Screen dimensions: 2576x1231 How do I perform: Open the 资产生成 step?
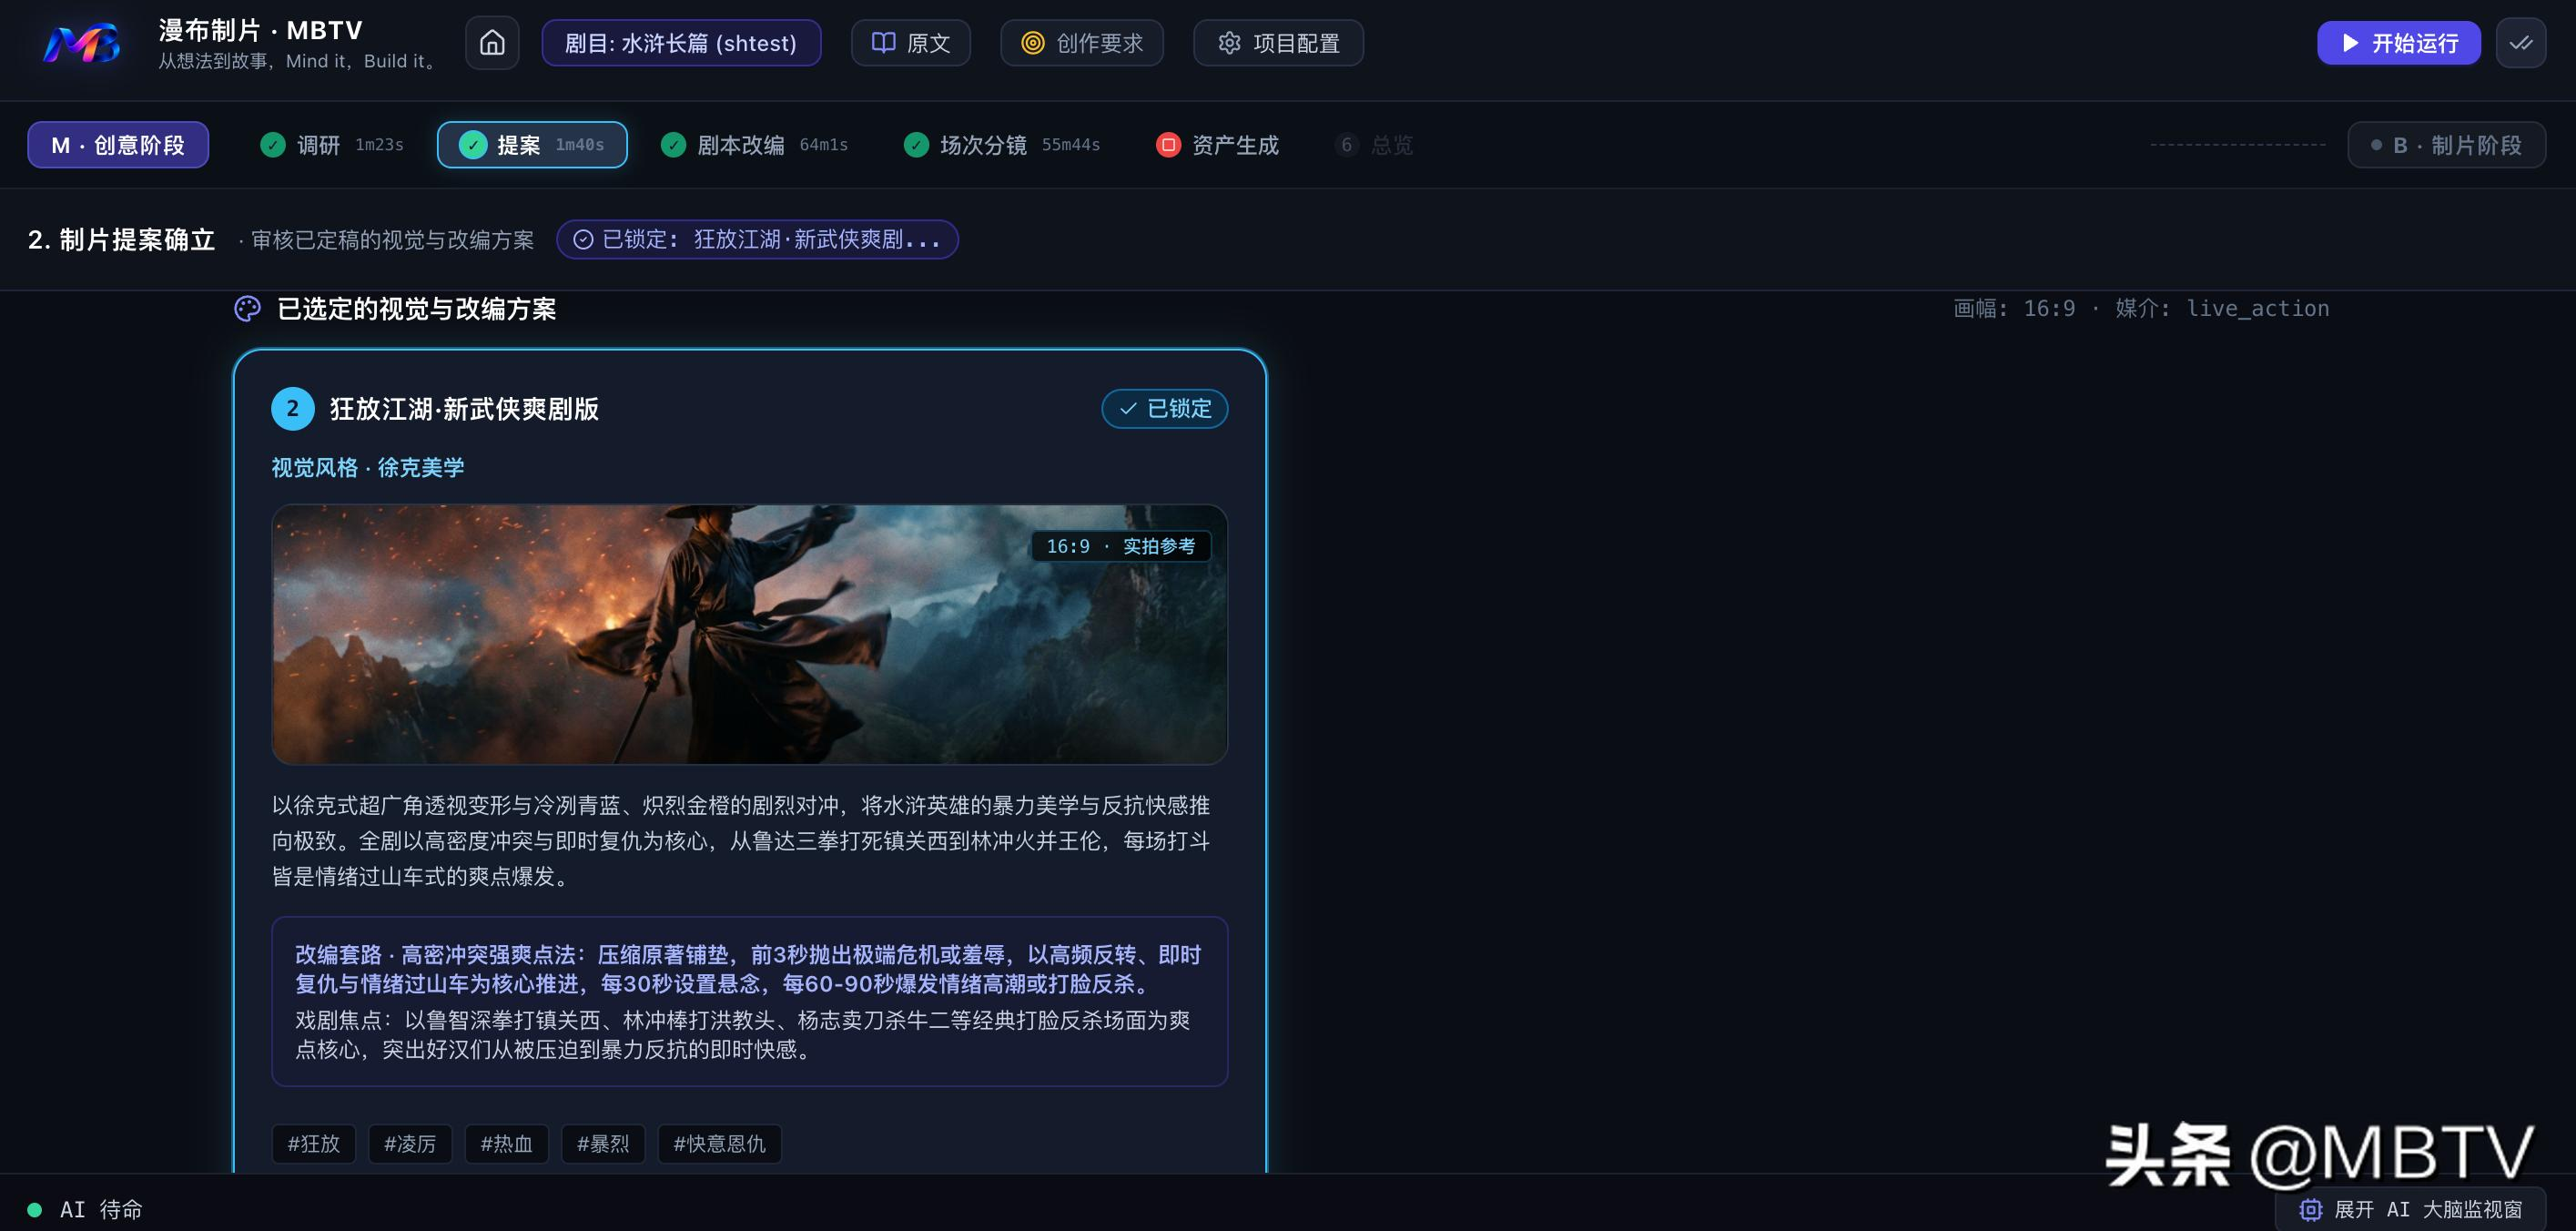pos(1218,145)
